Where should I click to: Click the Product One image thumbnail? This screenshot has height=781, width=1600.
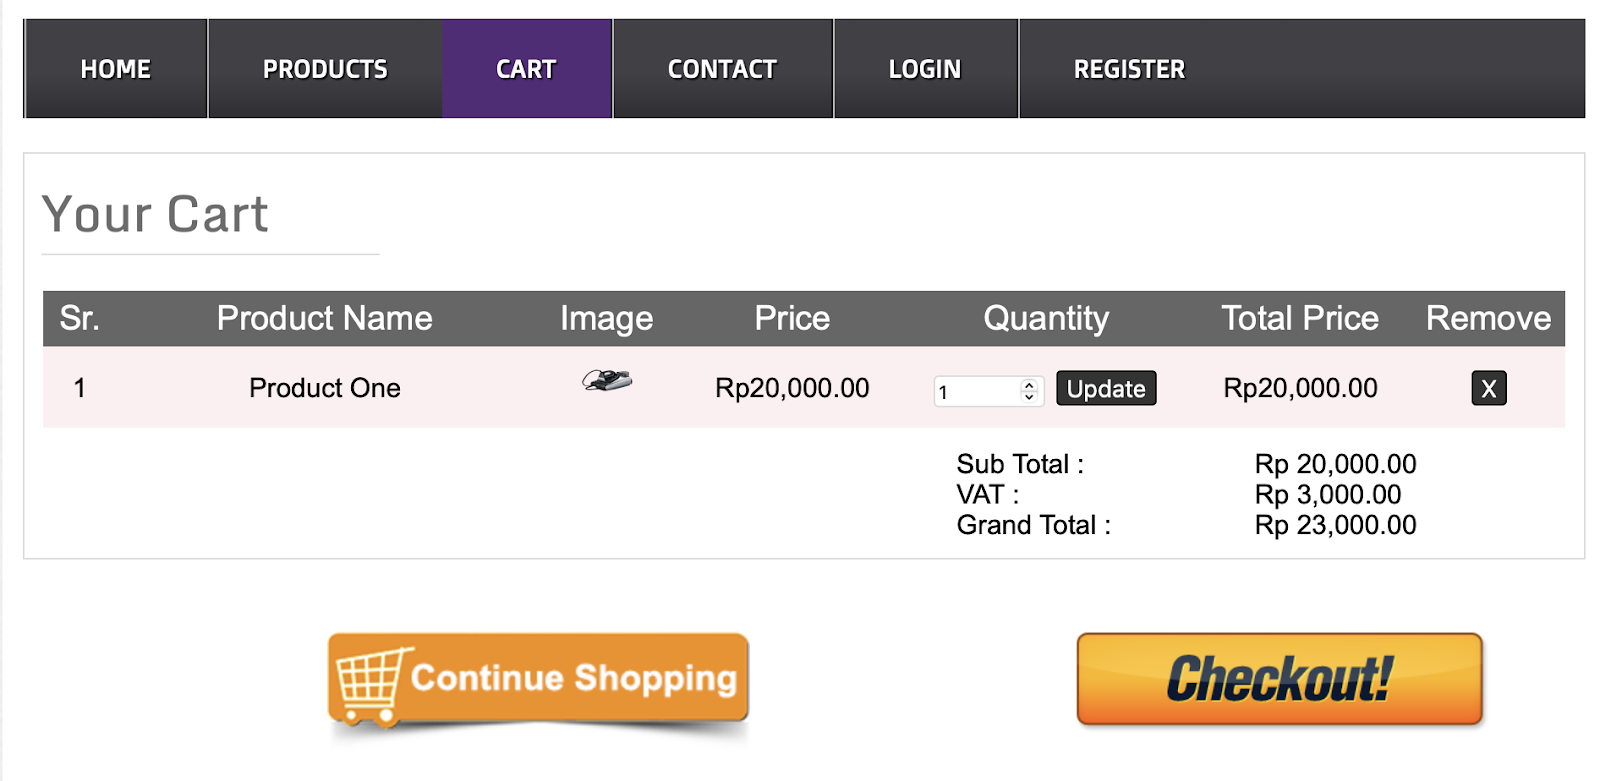(x=607, y=381)
